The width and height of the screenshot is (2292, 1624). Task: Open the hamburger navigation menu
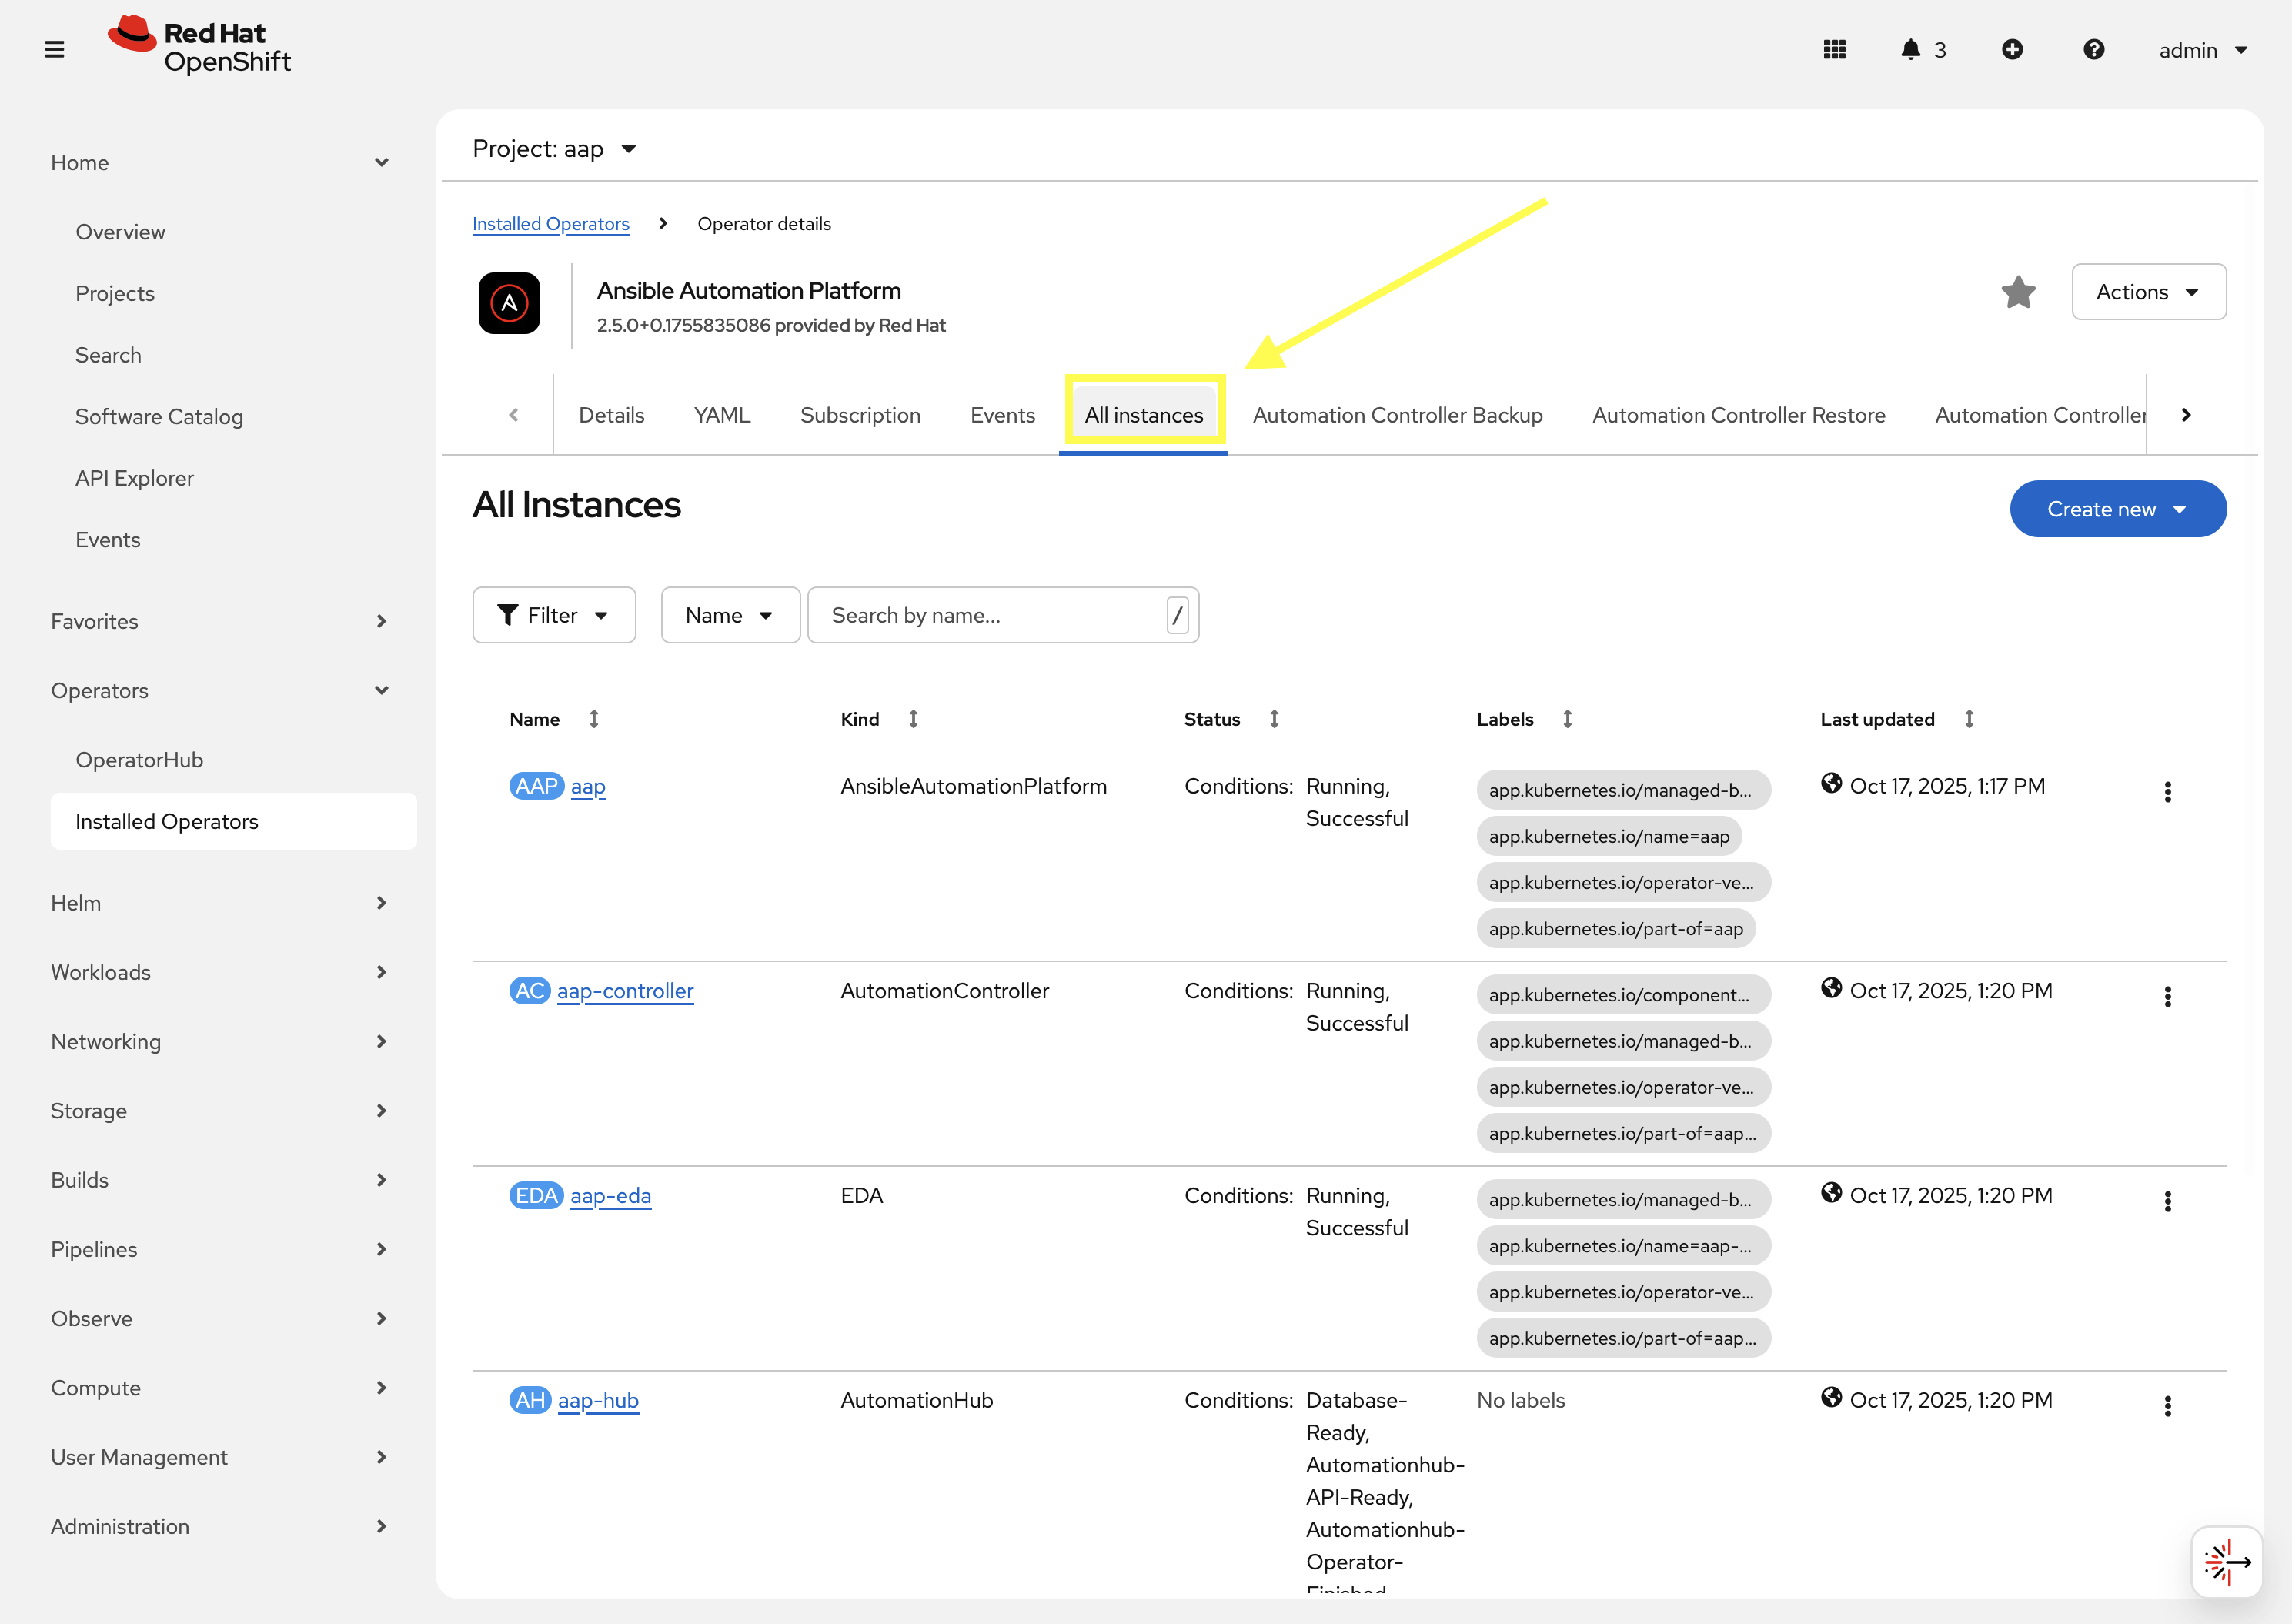coord(55,49)
